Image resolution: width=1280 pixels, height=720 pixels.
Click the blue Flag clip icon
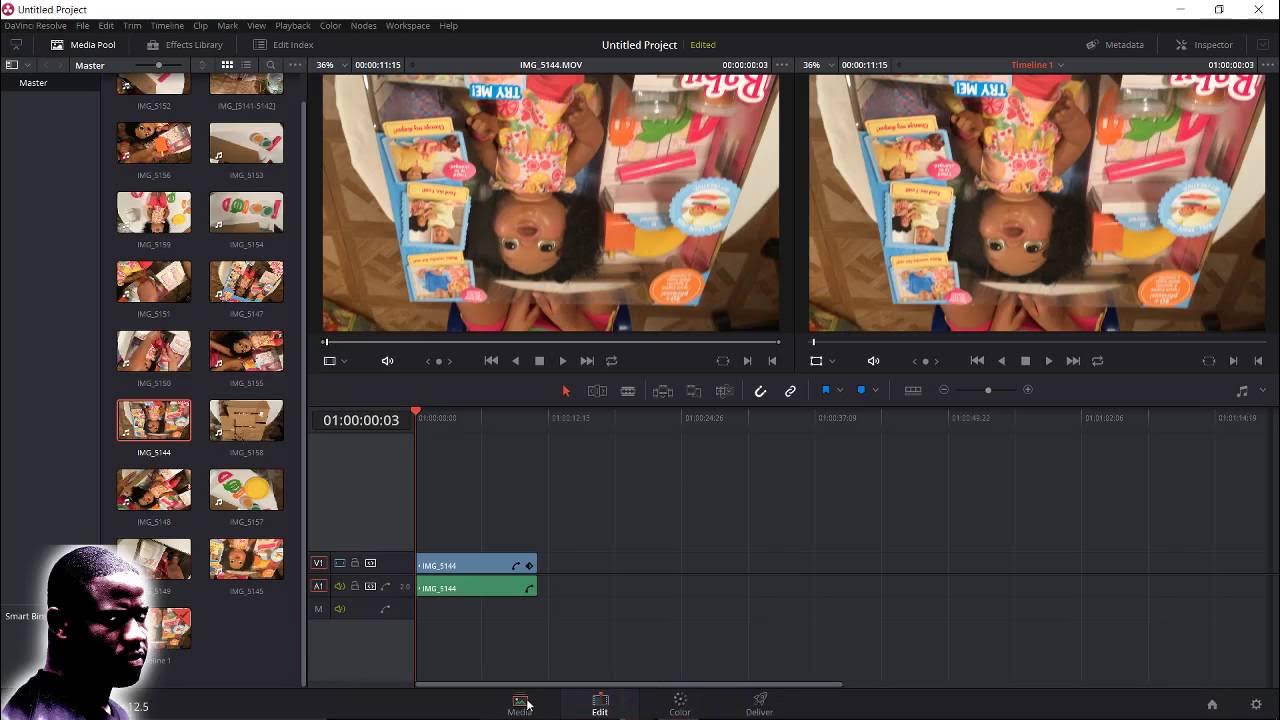tap(826, 390)
